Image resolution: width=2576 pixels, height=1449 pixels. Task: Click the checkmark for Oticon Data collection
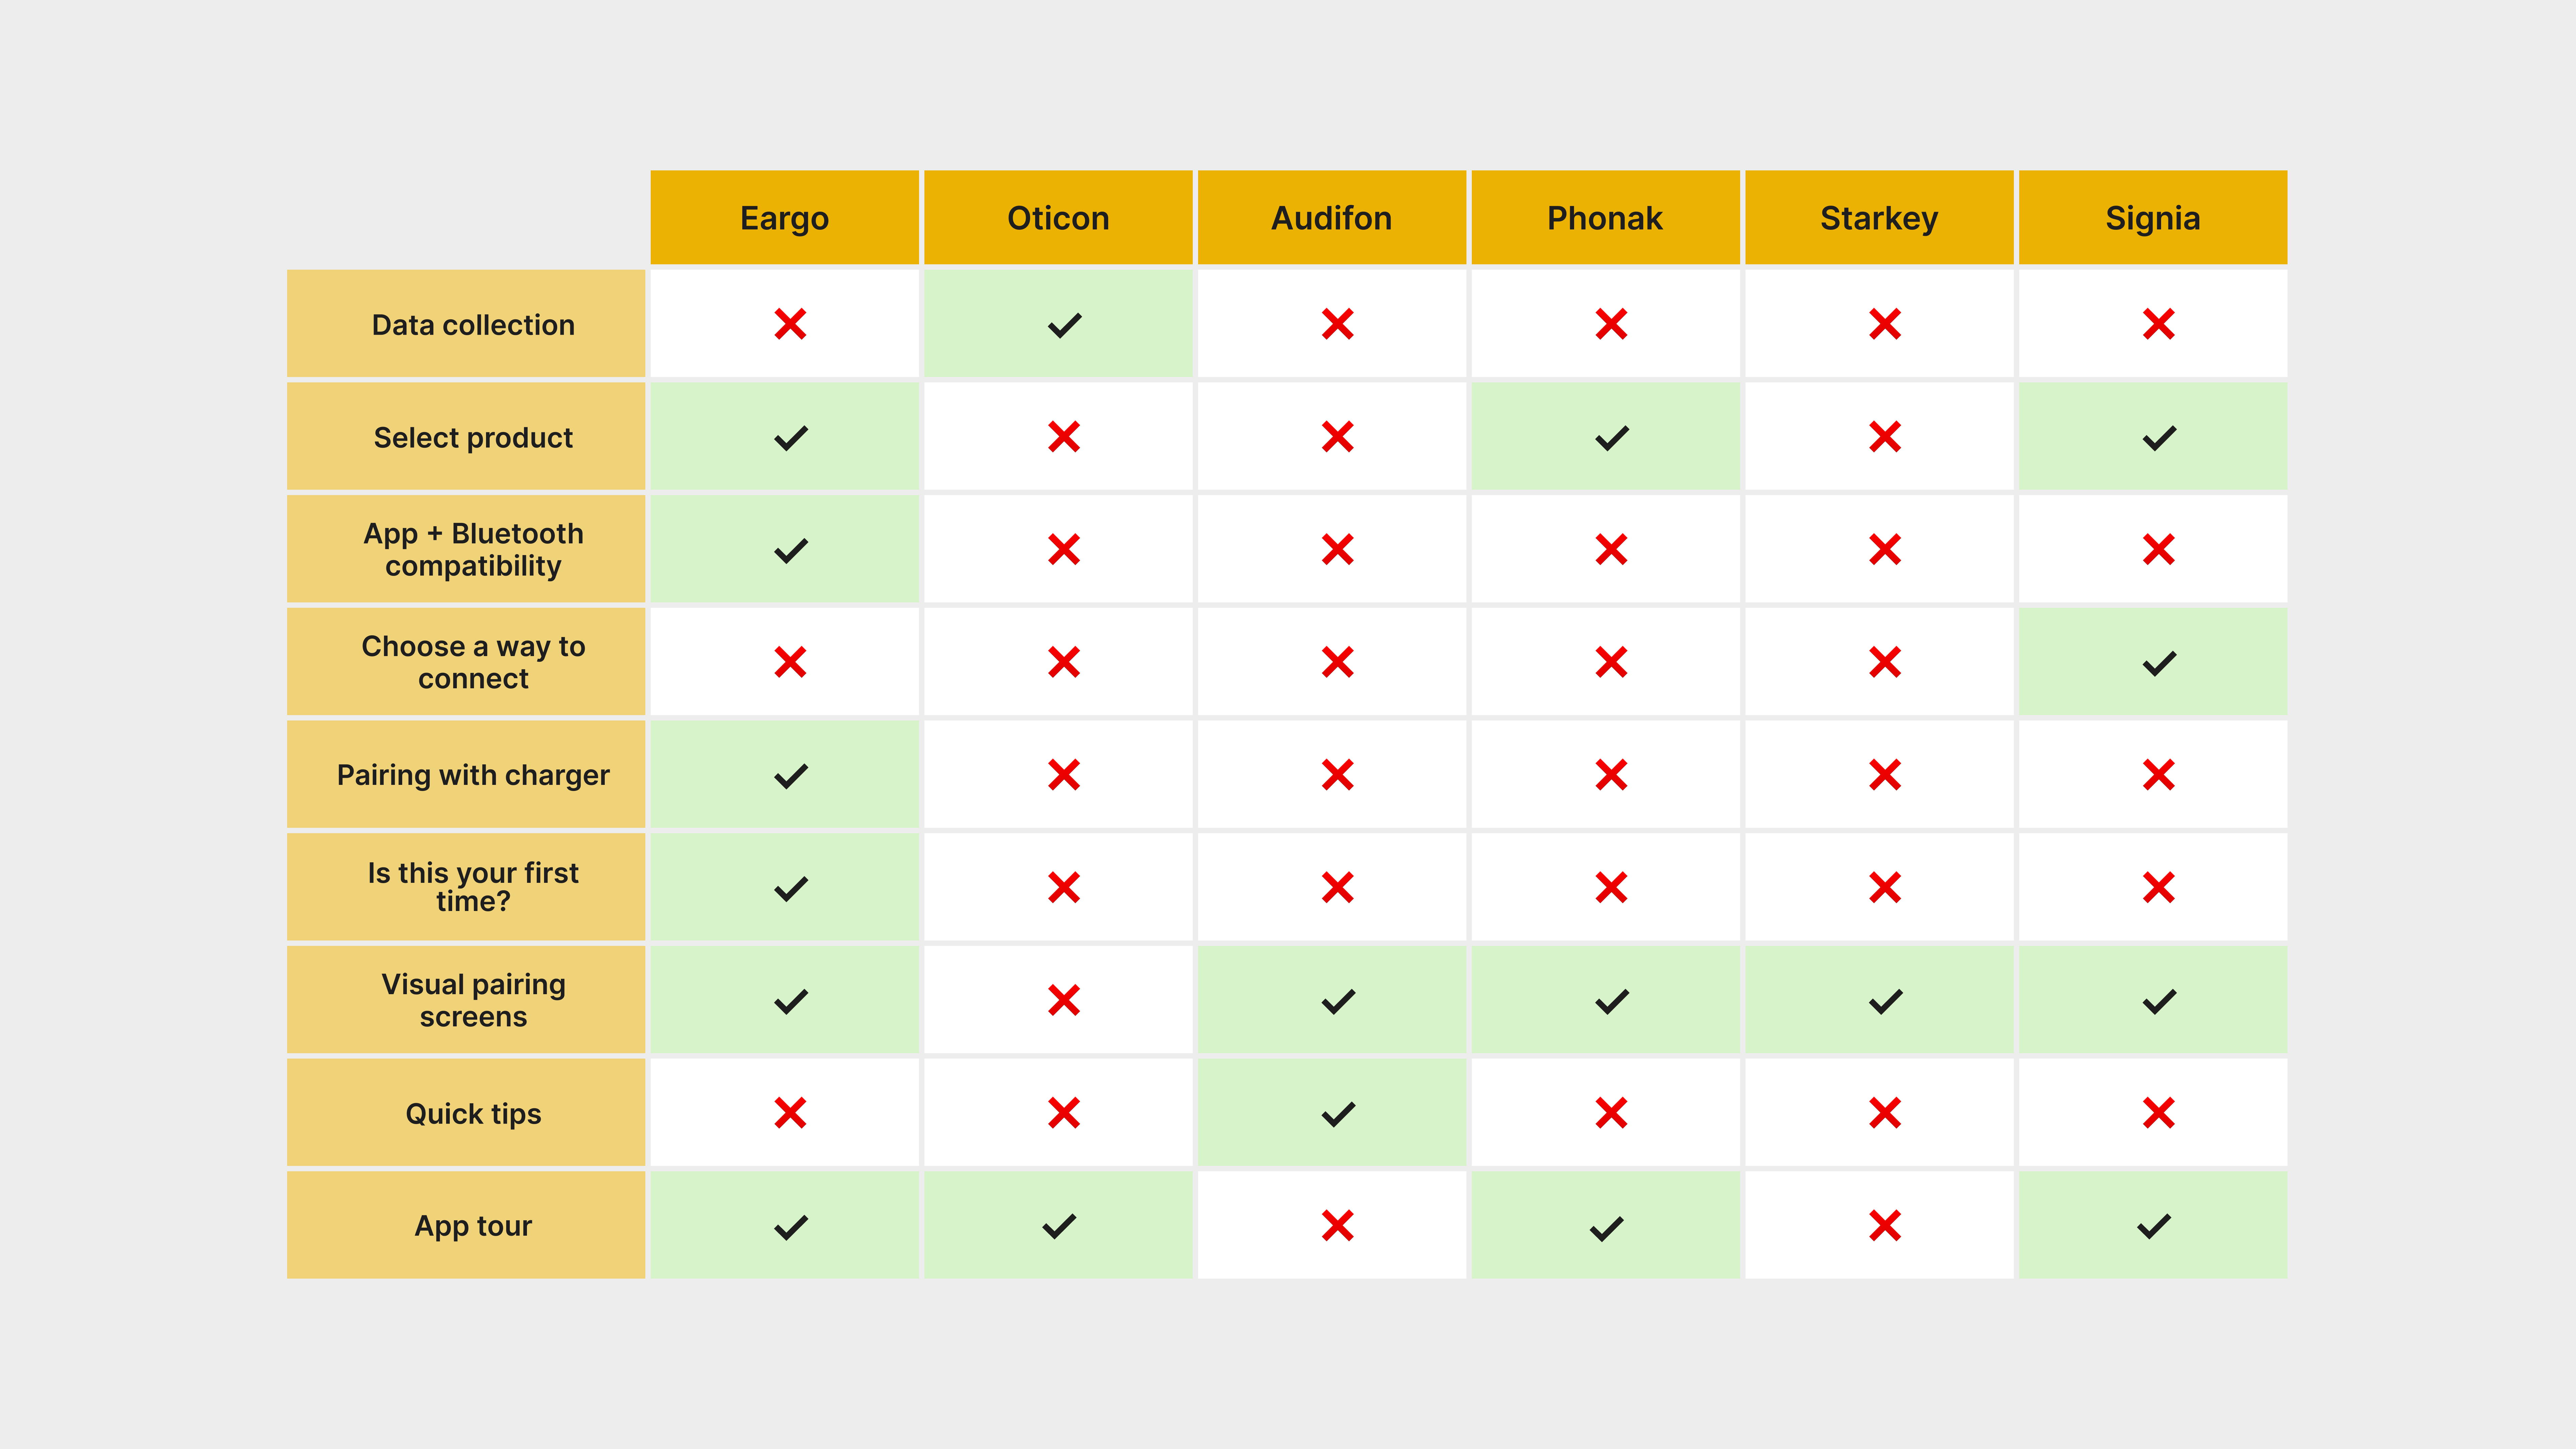point(1064,325)
